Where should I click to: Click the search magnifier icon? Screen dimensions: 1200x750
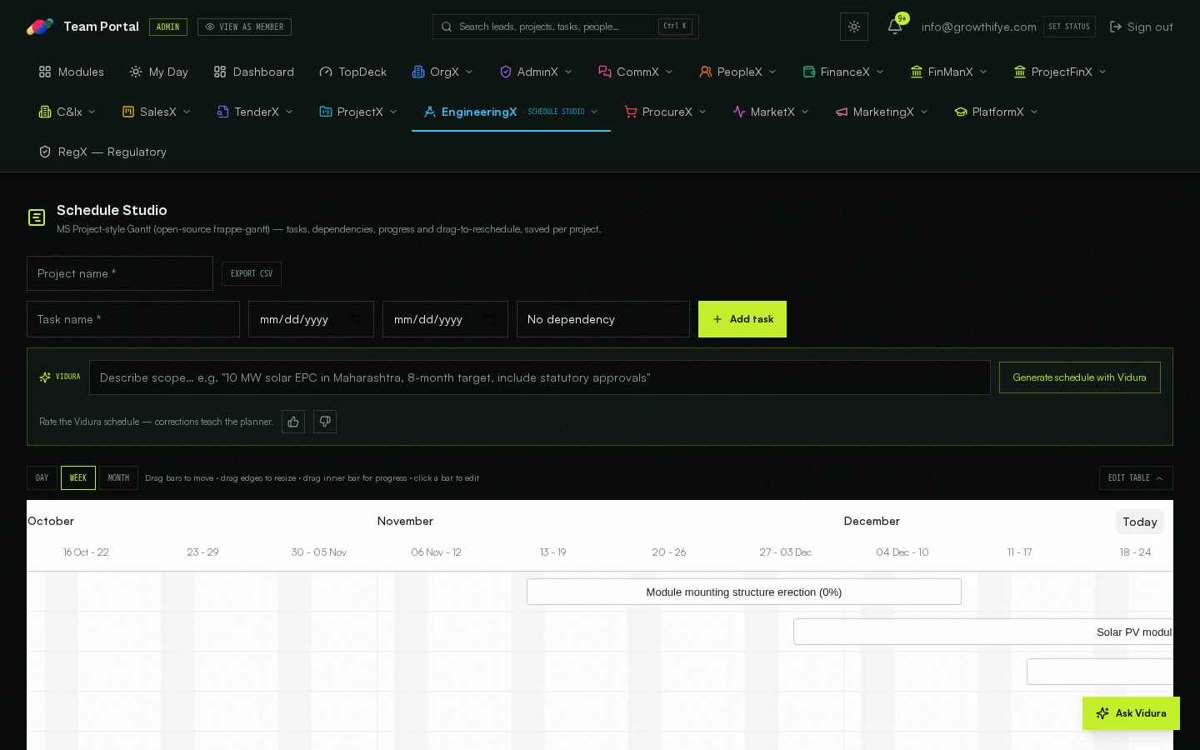[x=447, y=27]
